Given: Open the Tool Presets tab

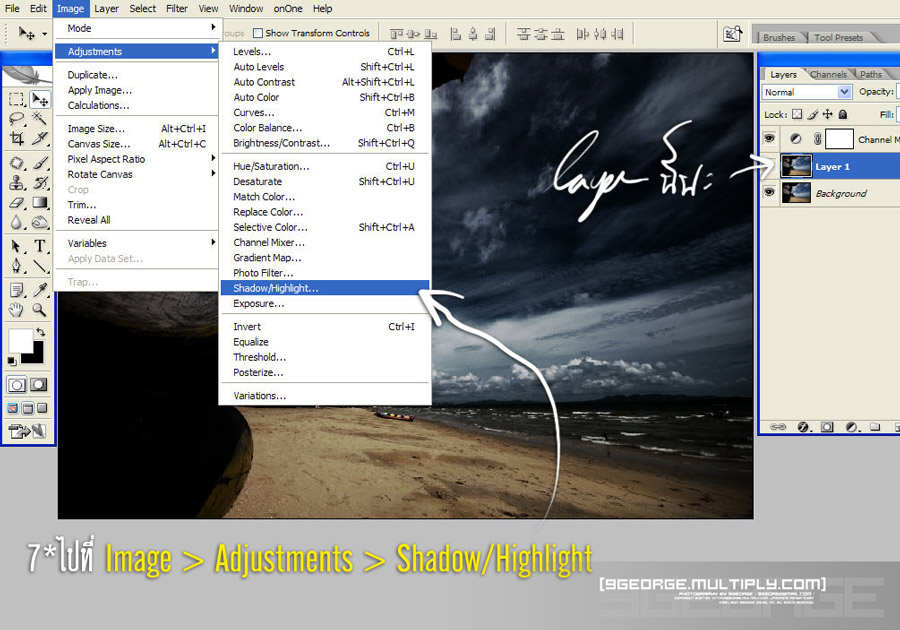Looking at the screenshot, I should point(838,37).
